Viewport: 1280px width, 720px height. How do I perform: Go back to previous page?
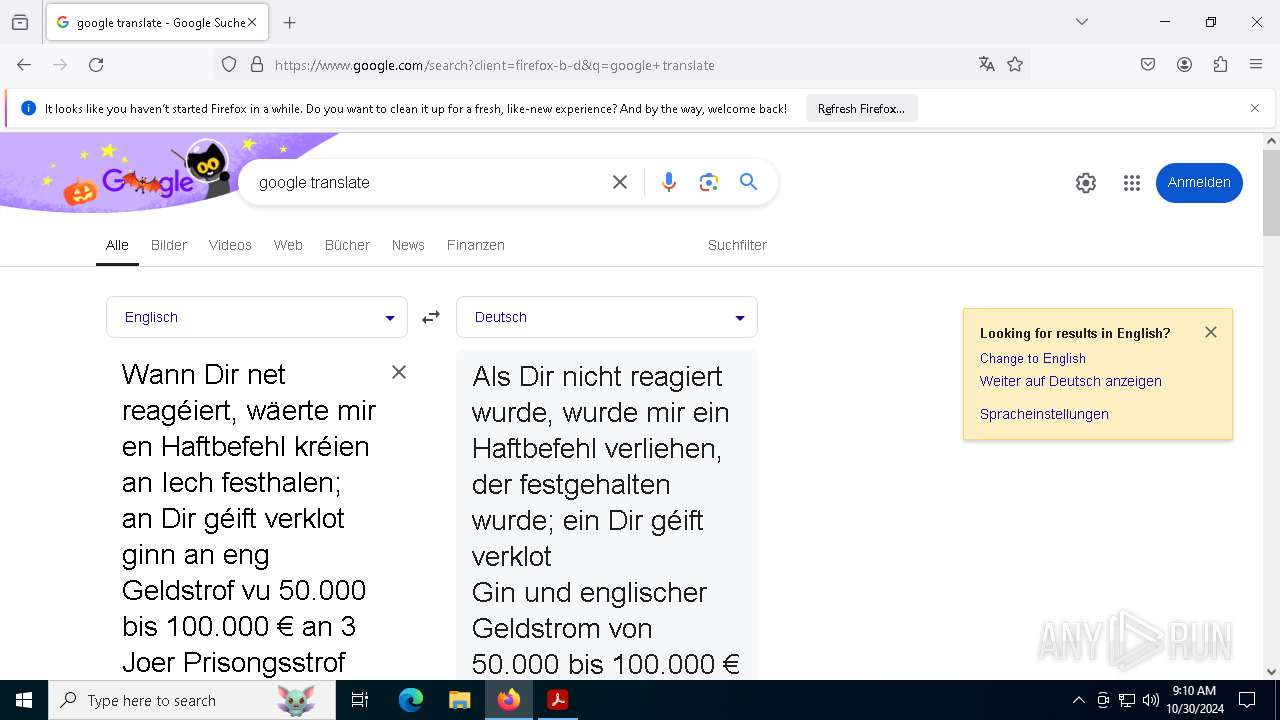point(24,65)
